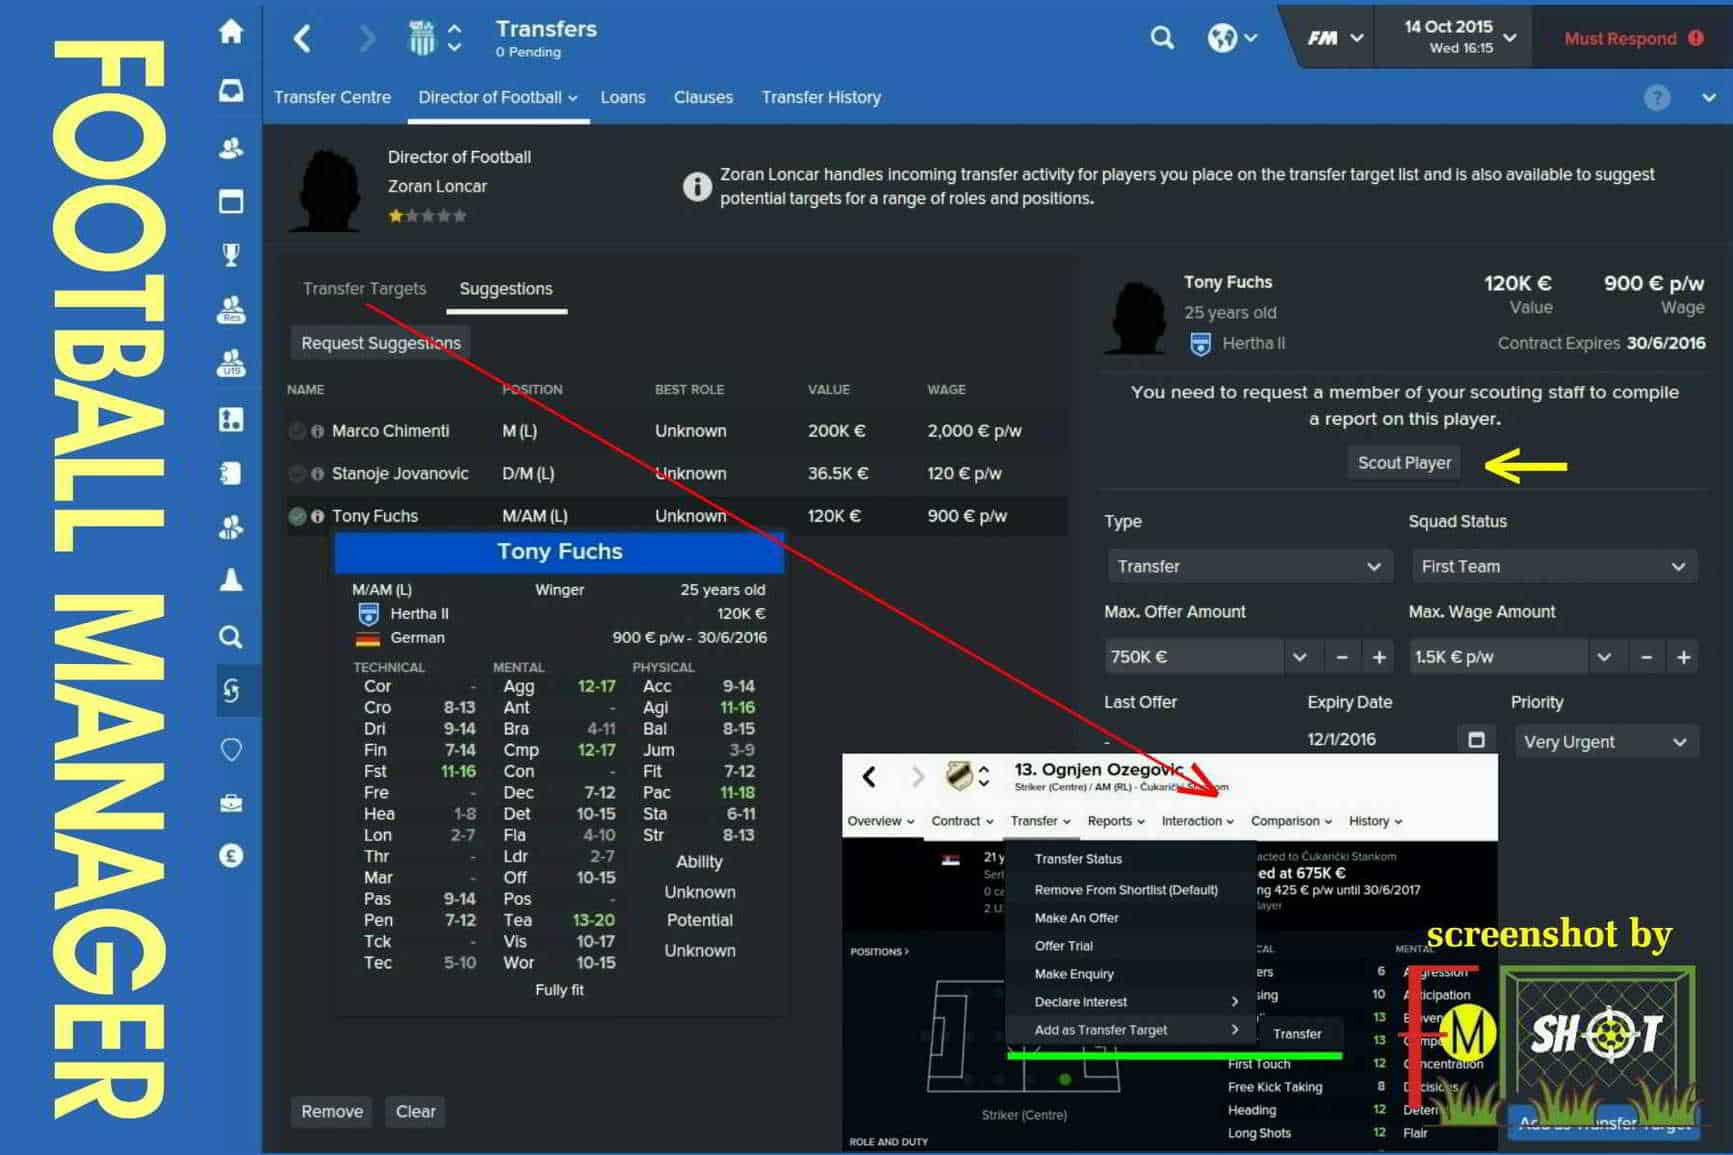Open the Type dropdown set to Transfer
Screen dimensions: 1733x1155
(1249, 566)
